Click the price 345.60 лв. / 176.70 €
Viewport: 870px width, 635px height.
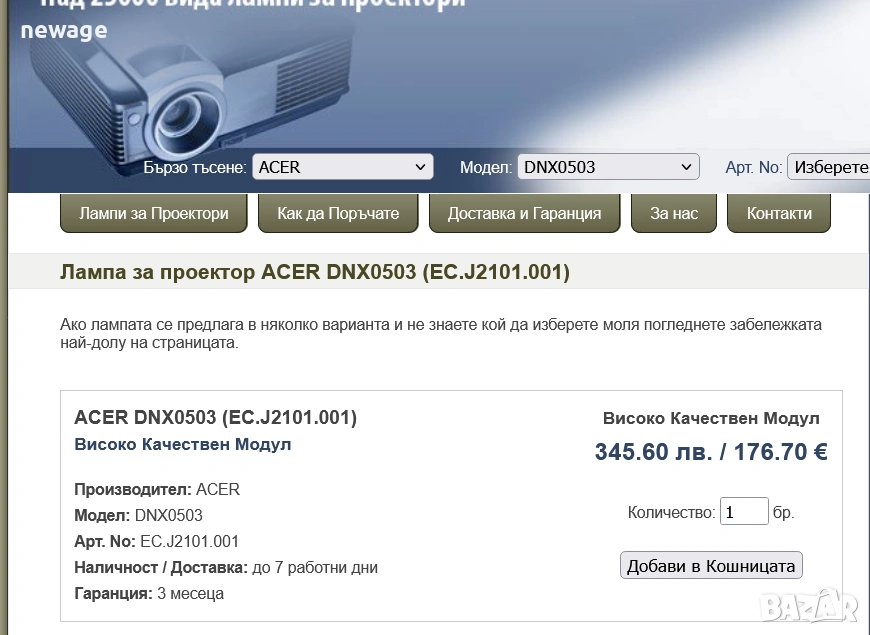tap(711, 452)
